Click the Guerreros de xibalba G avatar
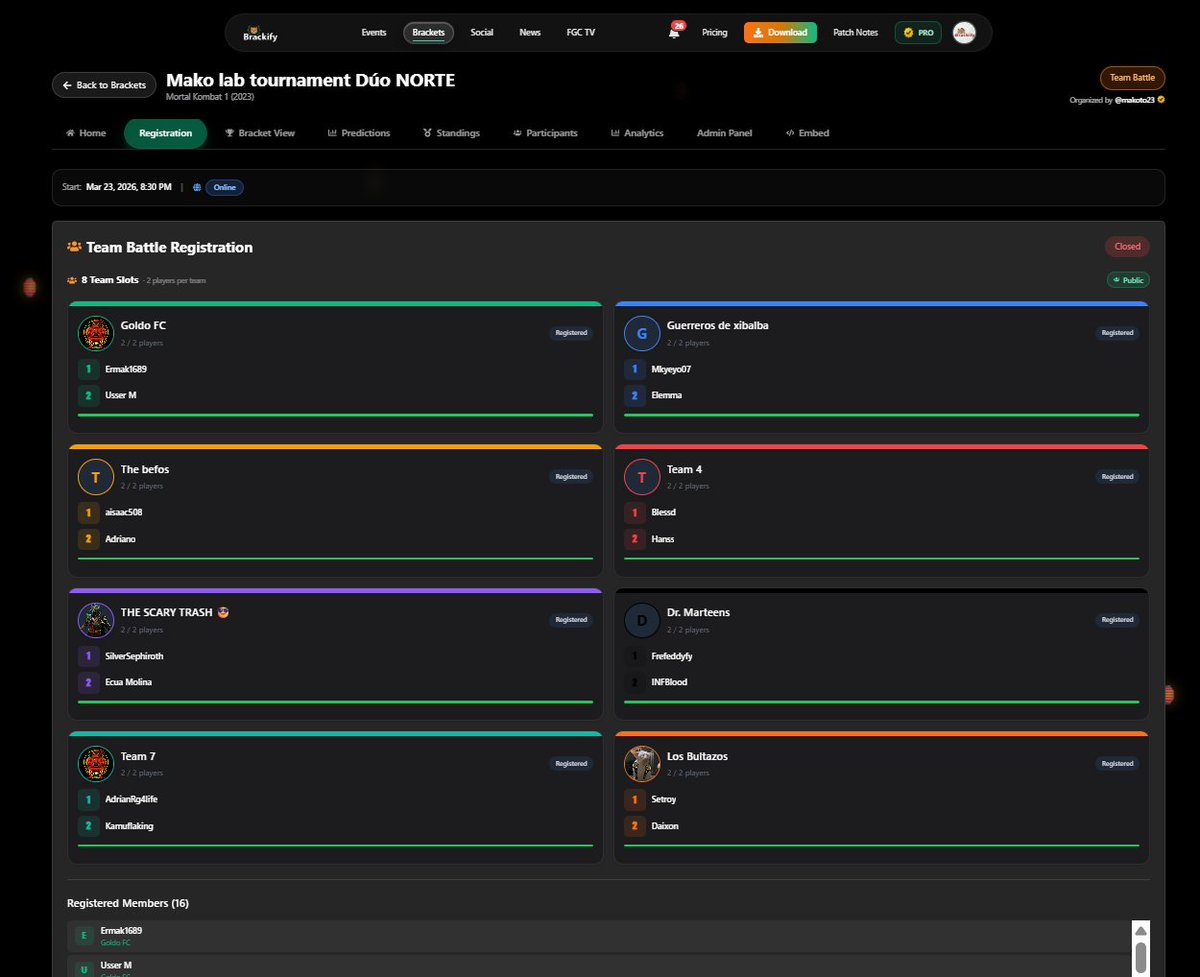Screen dimensions: 1200x977 [642, 333]
